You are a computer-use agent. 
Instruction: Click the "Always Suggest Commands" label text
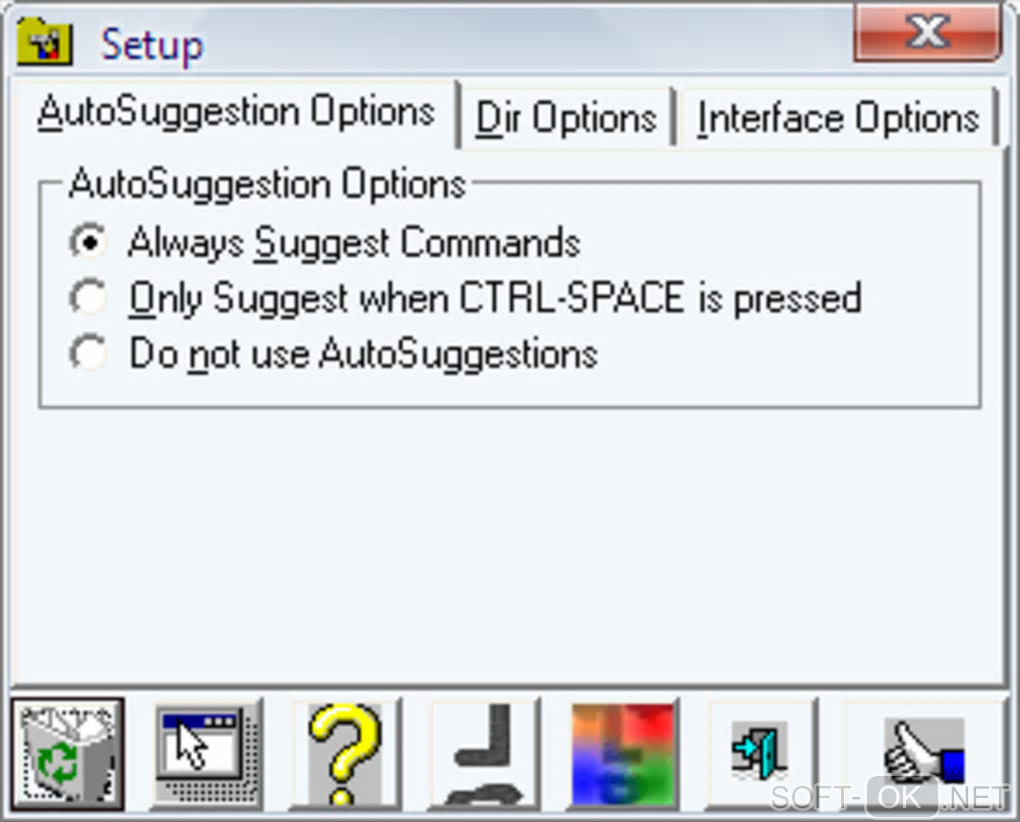point(354,243)
